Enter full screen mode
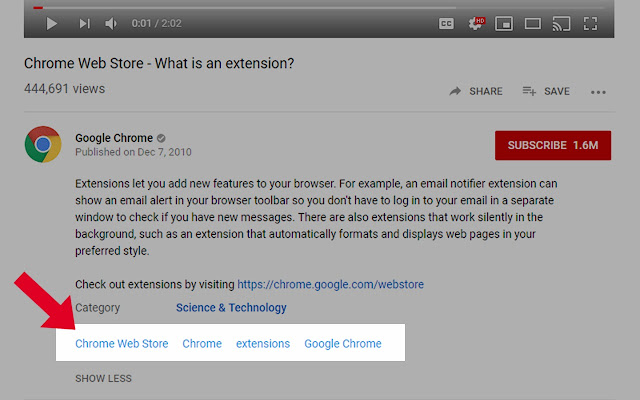 (590, 24)
